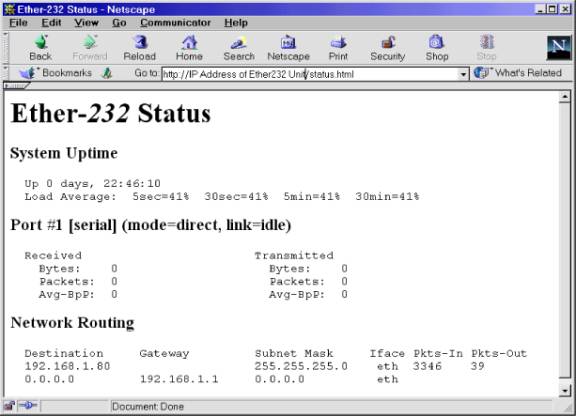
Task: Click the gateway '192.168.1.1'
Action: [179, 379]
